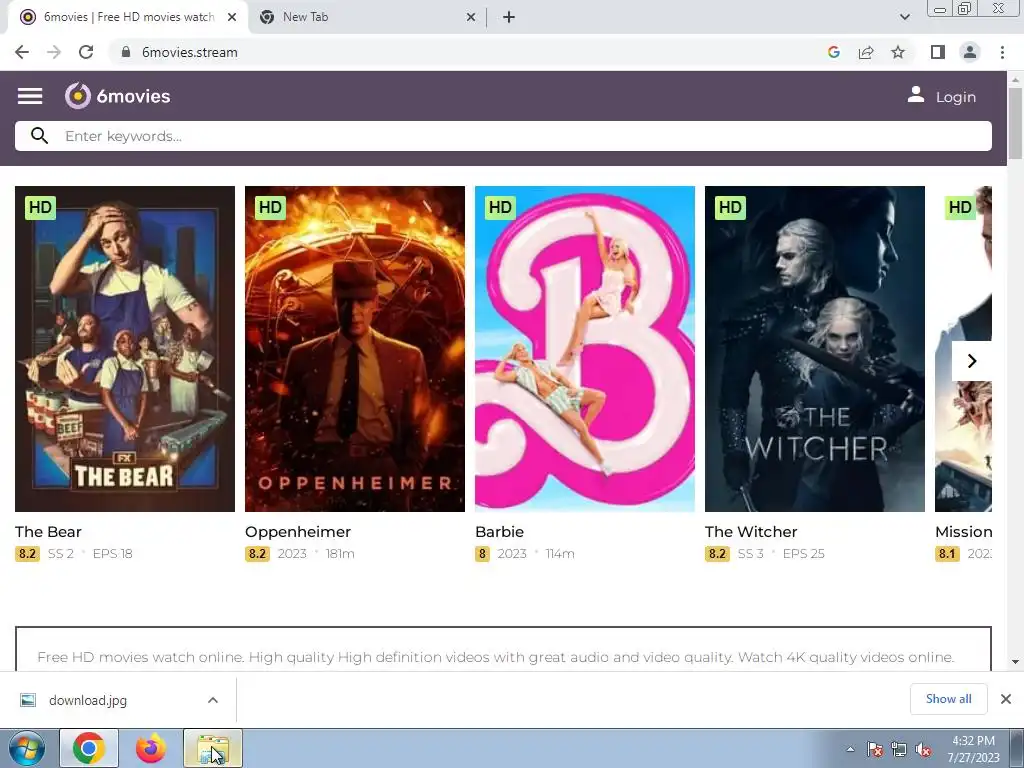
Task: Click the muted volume tray icon
Action: point(923,749)
